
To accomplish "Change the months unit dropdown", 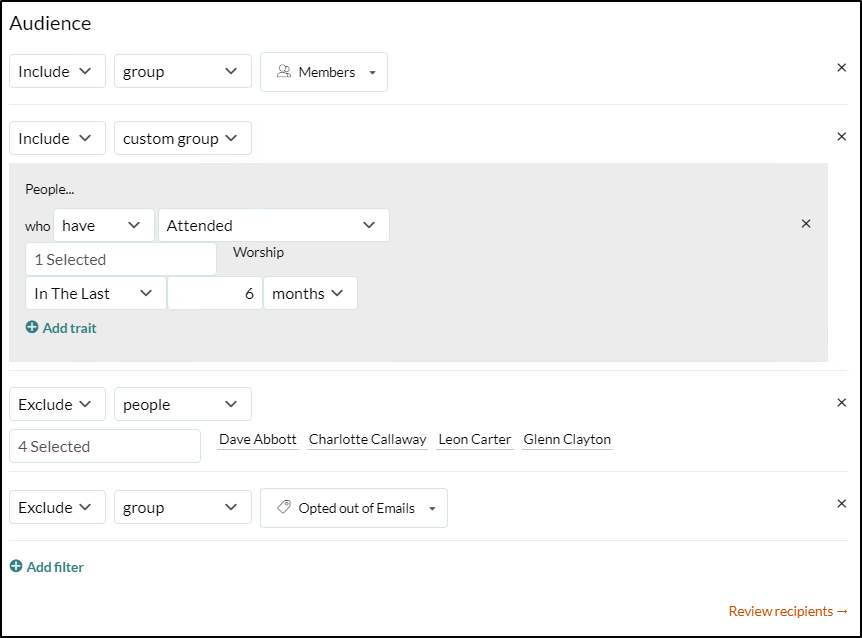I will pyautogui.click(x=309, y=293).
